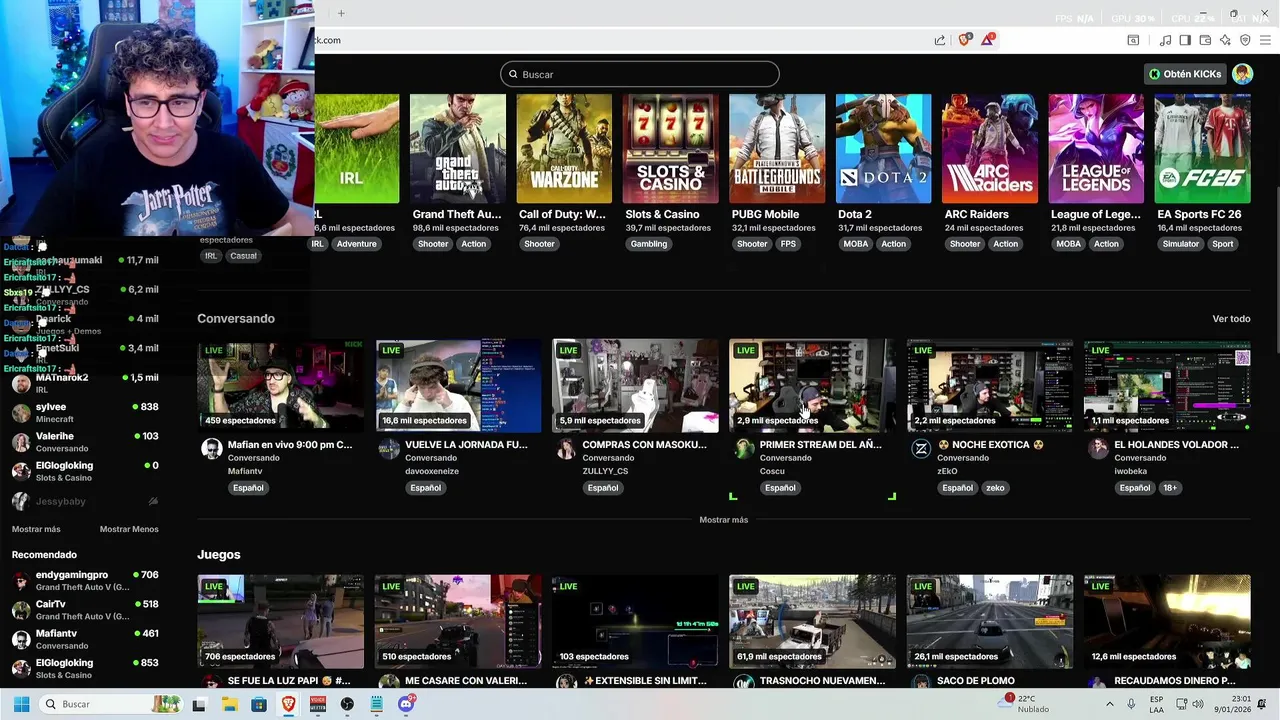The image size is (1280, 720).
Task: Click the Casual tag
Action: [x=243, y=256]
